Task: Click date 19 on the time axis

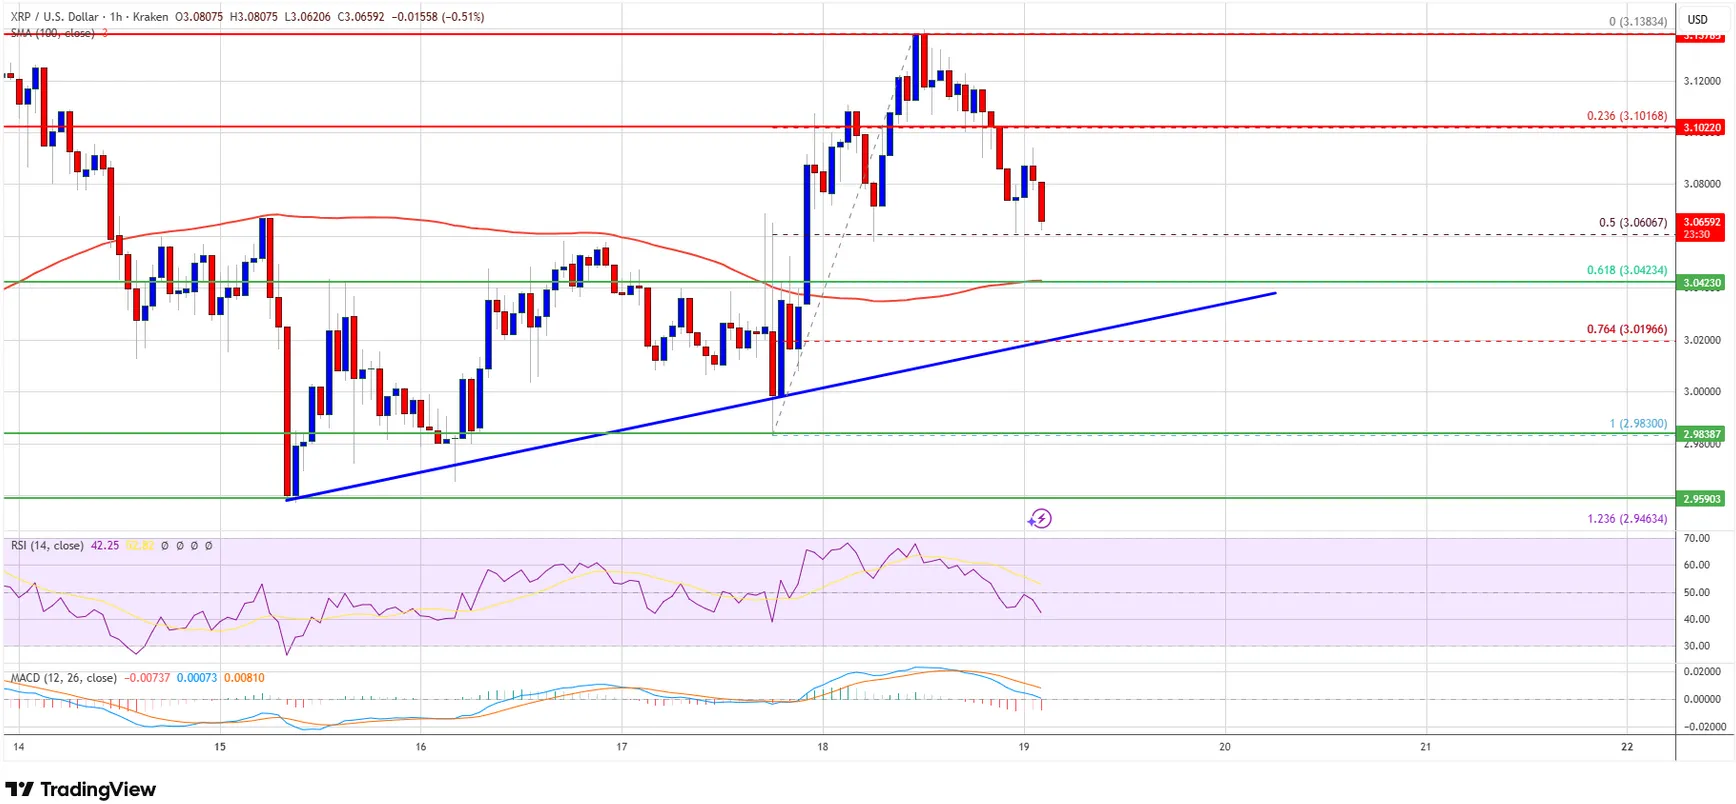Action: [1024, 747]
